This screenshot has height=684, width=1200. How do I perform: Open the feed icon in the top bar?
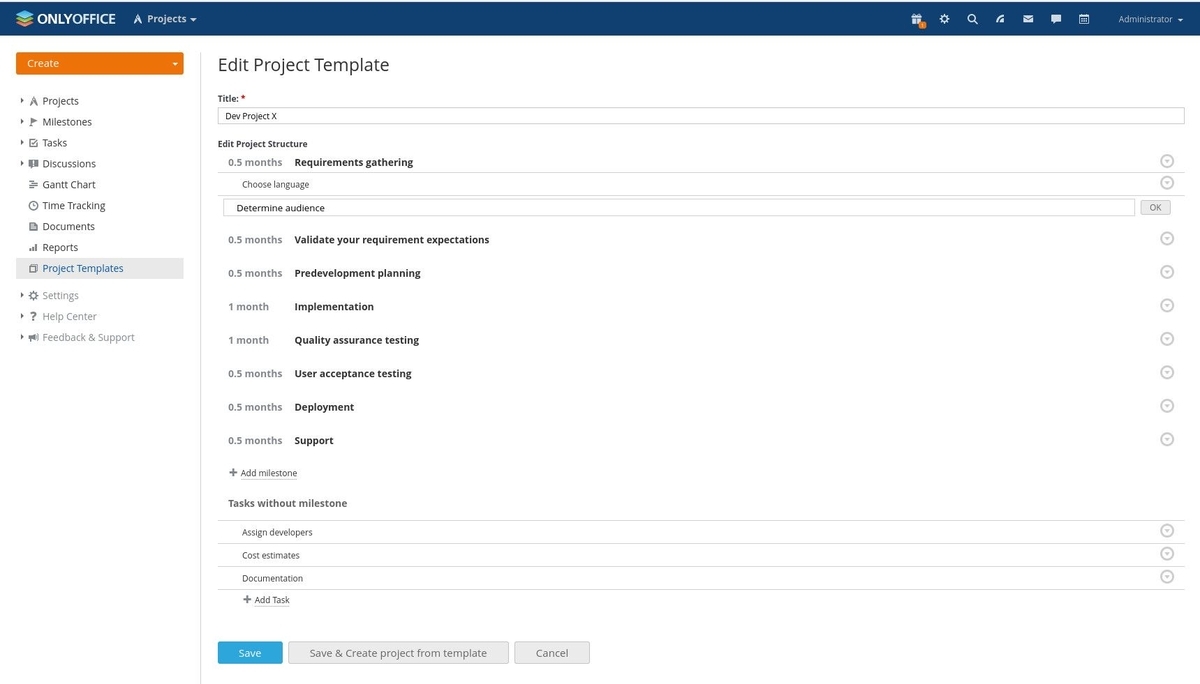point(999,18)
